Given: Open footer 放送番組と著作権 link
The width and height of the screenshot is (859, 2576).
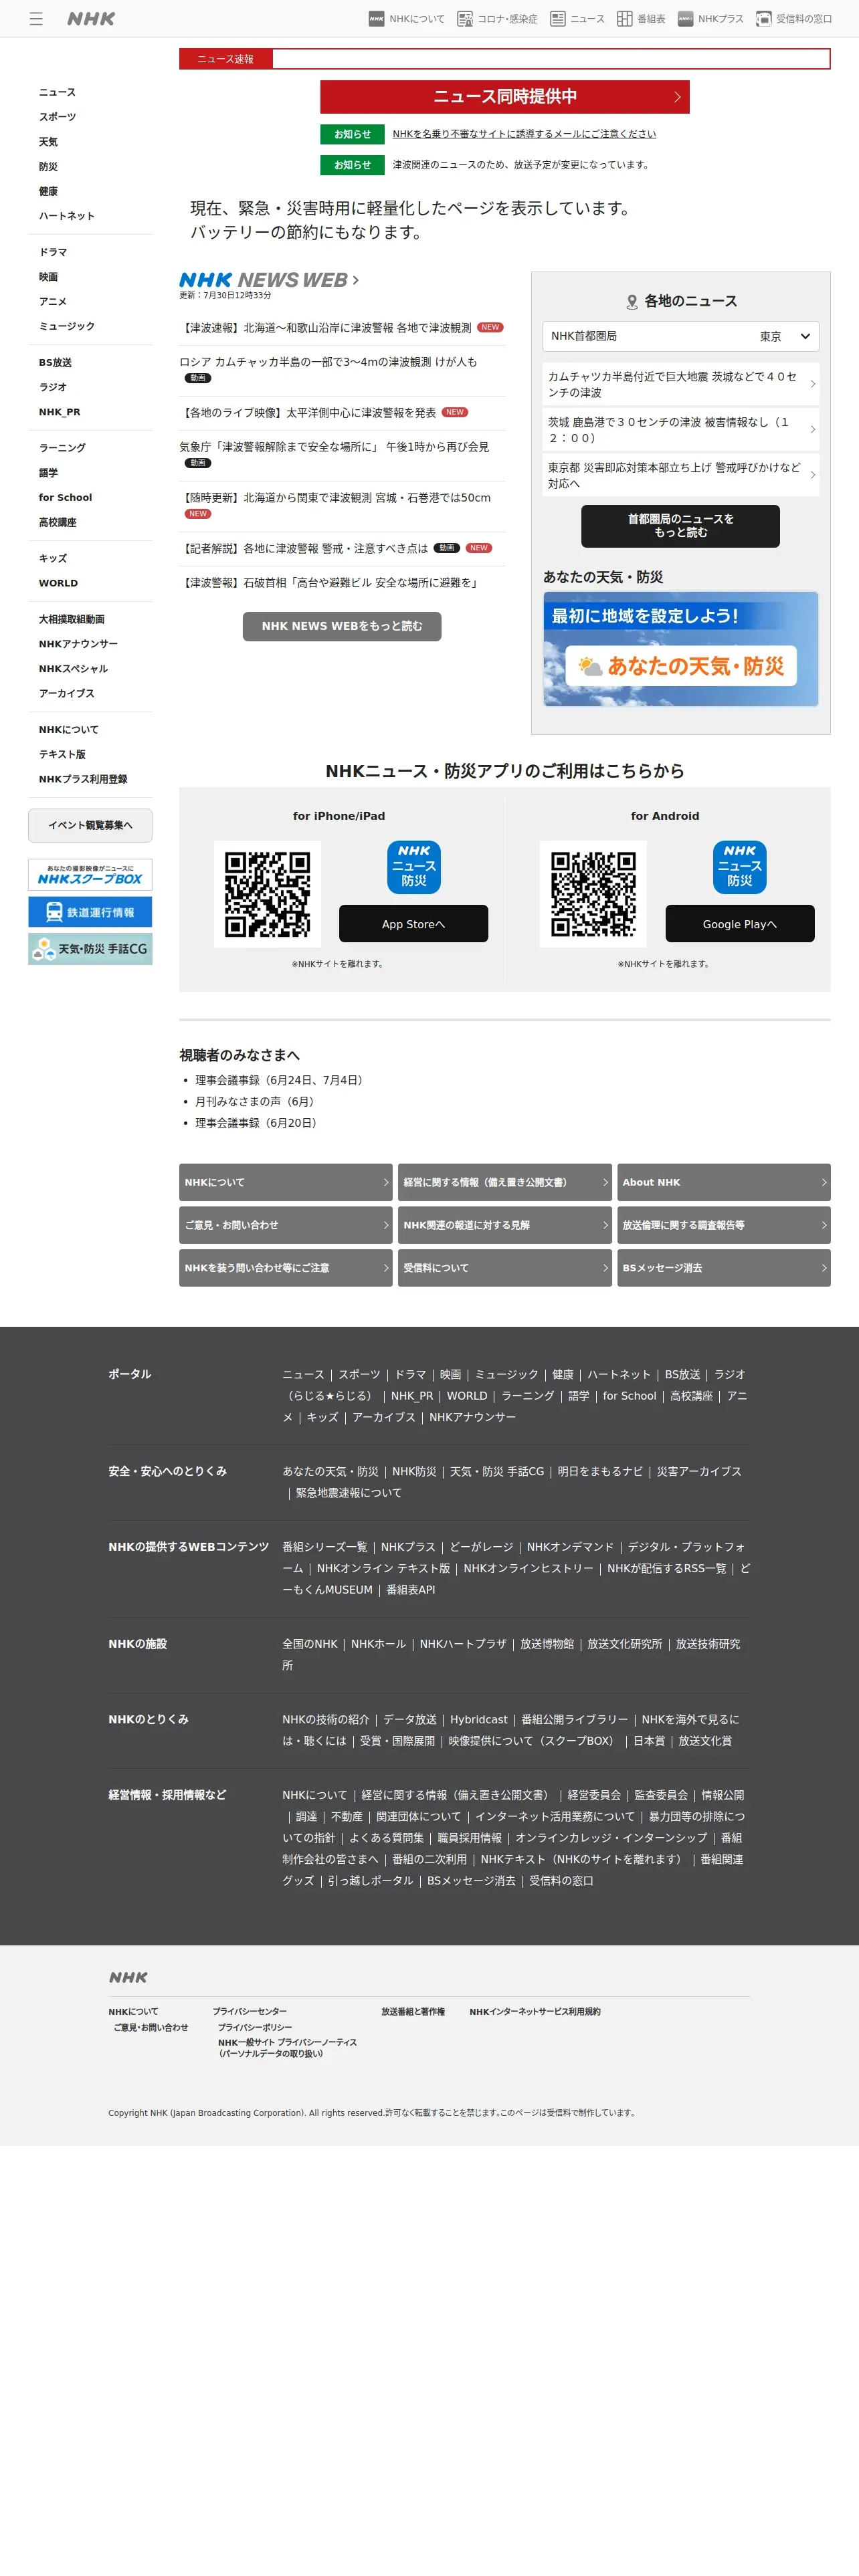Looking at the screenshot, I should 413,2011.
